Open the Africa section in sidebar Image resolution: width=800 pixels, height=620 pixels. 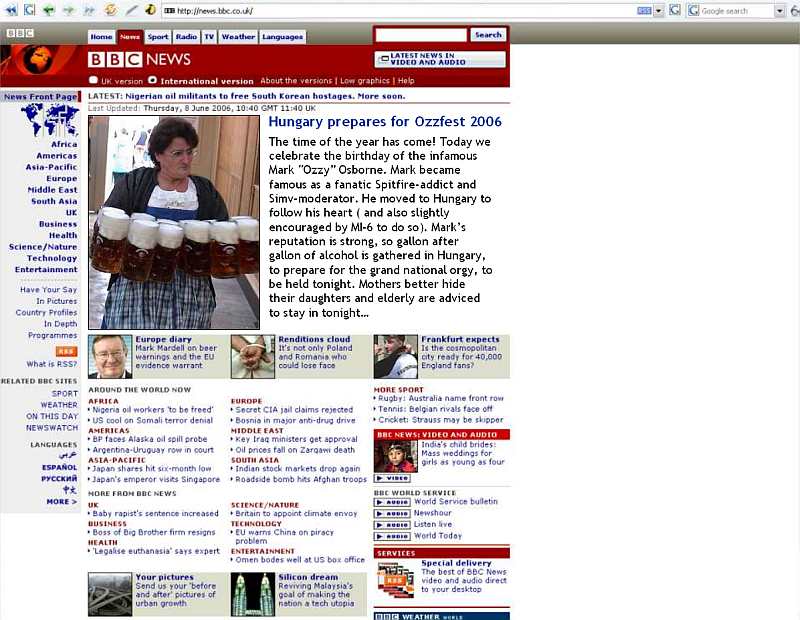click(x=64, y=144)
